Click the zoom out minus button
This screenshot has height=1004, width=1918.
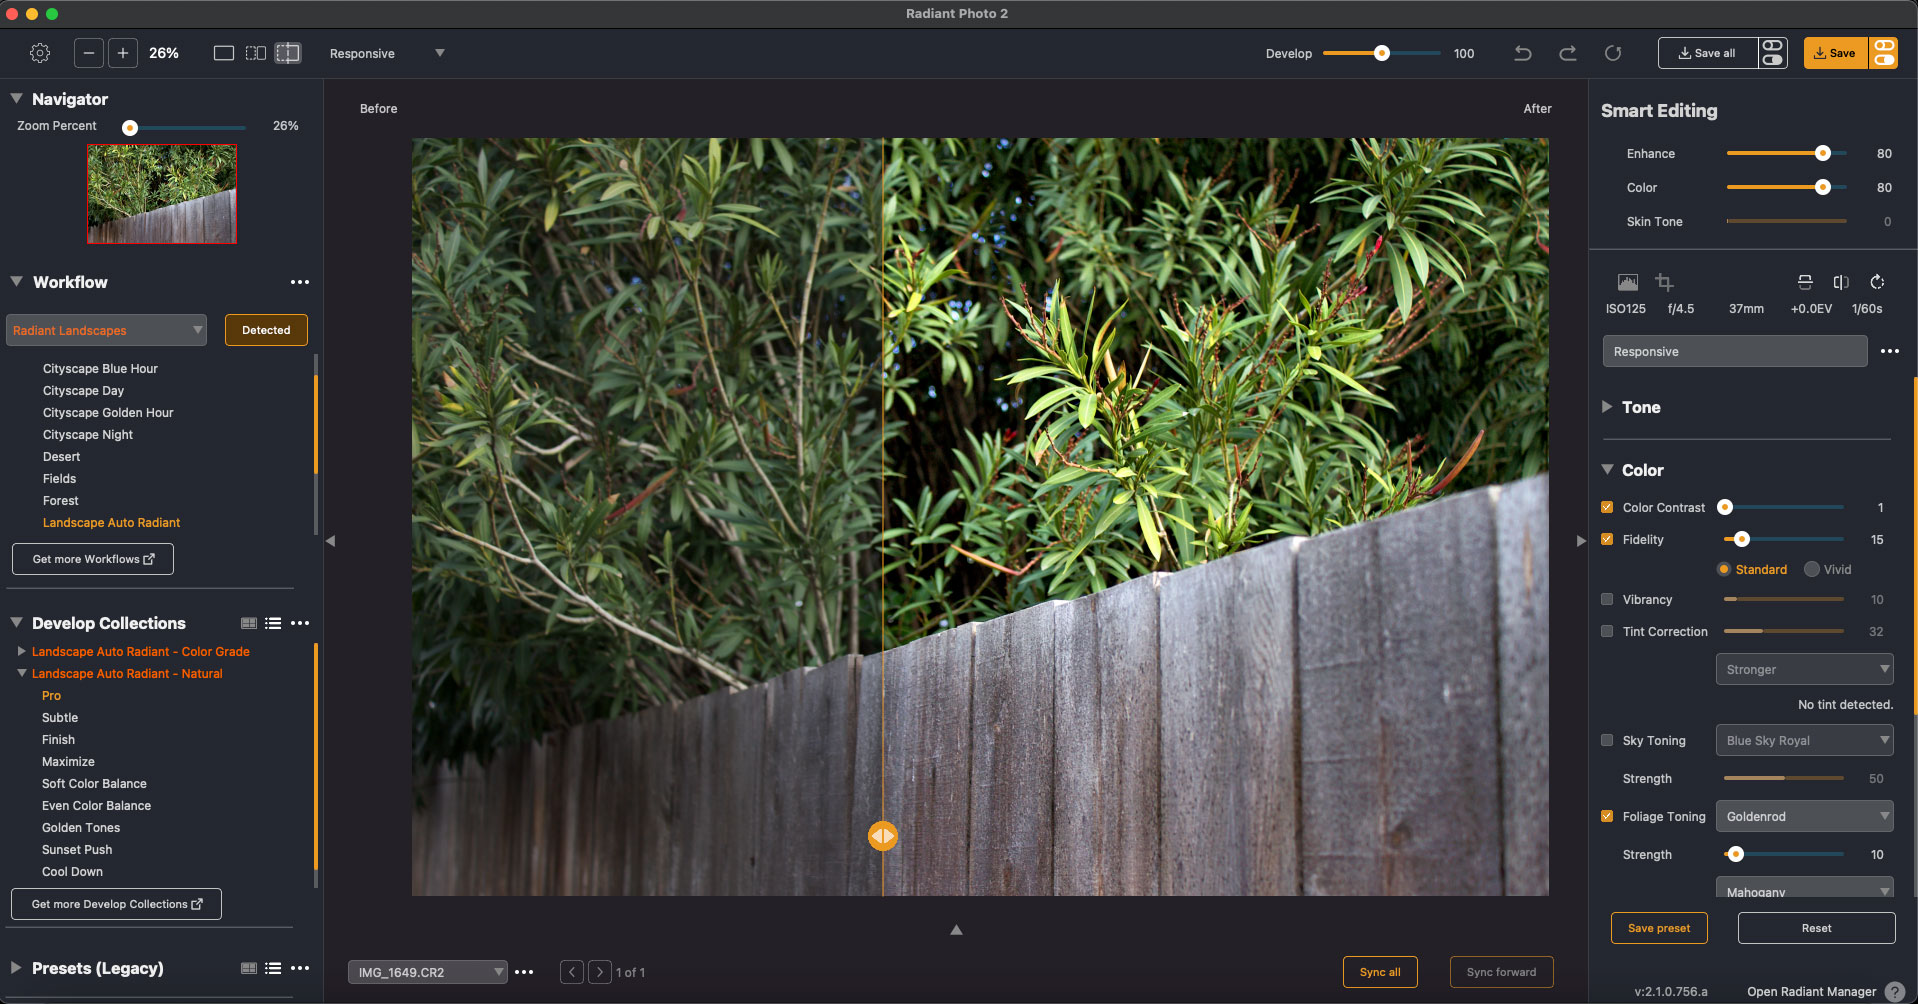pyautogui.click(x=89, y=53)
